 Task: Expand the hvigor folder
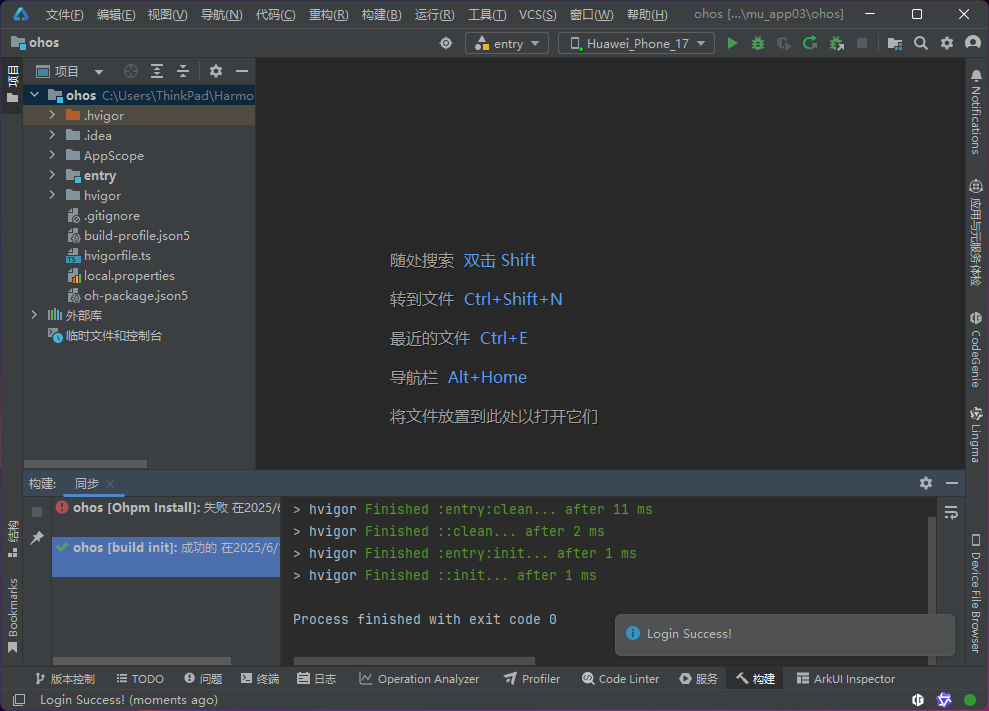click(52, 195)
